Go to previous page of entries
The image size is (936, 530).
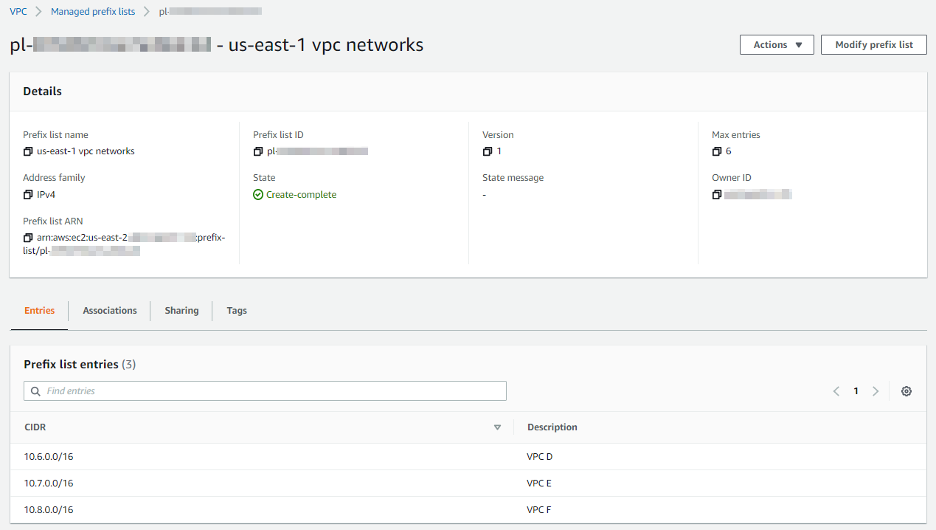click(836, 391)
